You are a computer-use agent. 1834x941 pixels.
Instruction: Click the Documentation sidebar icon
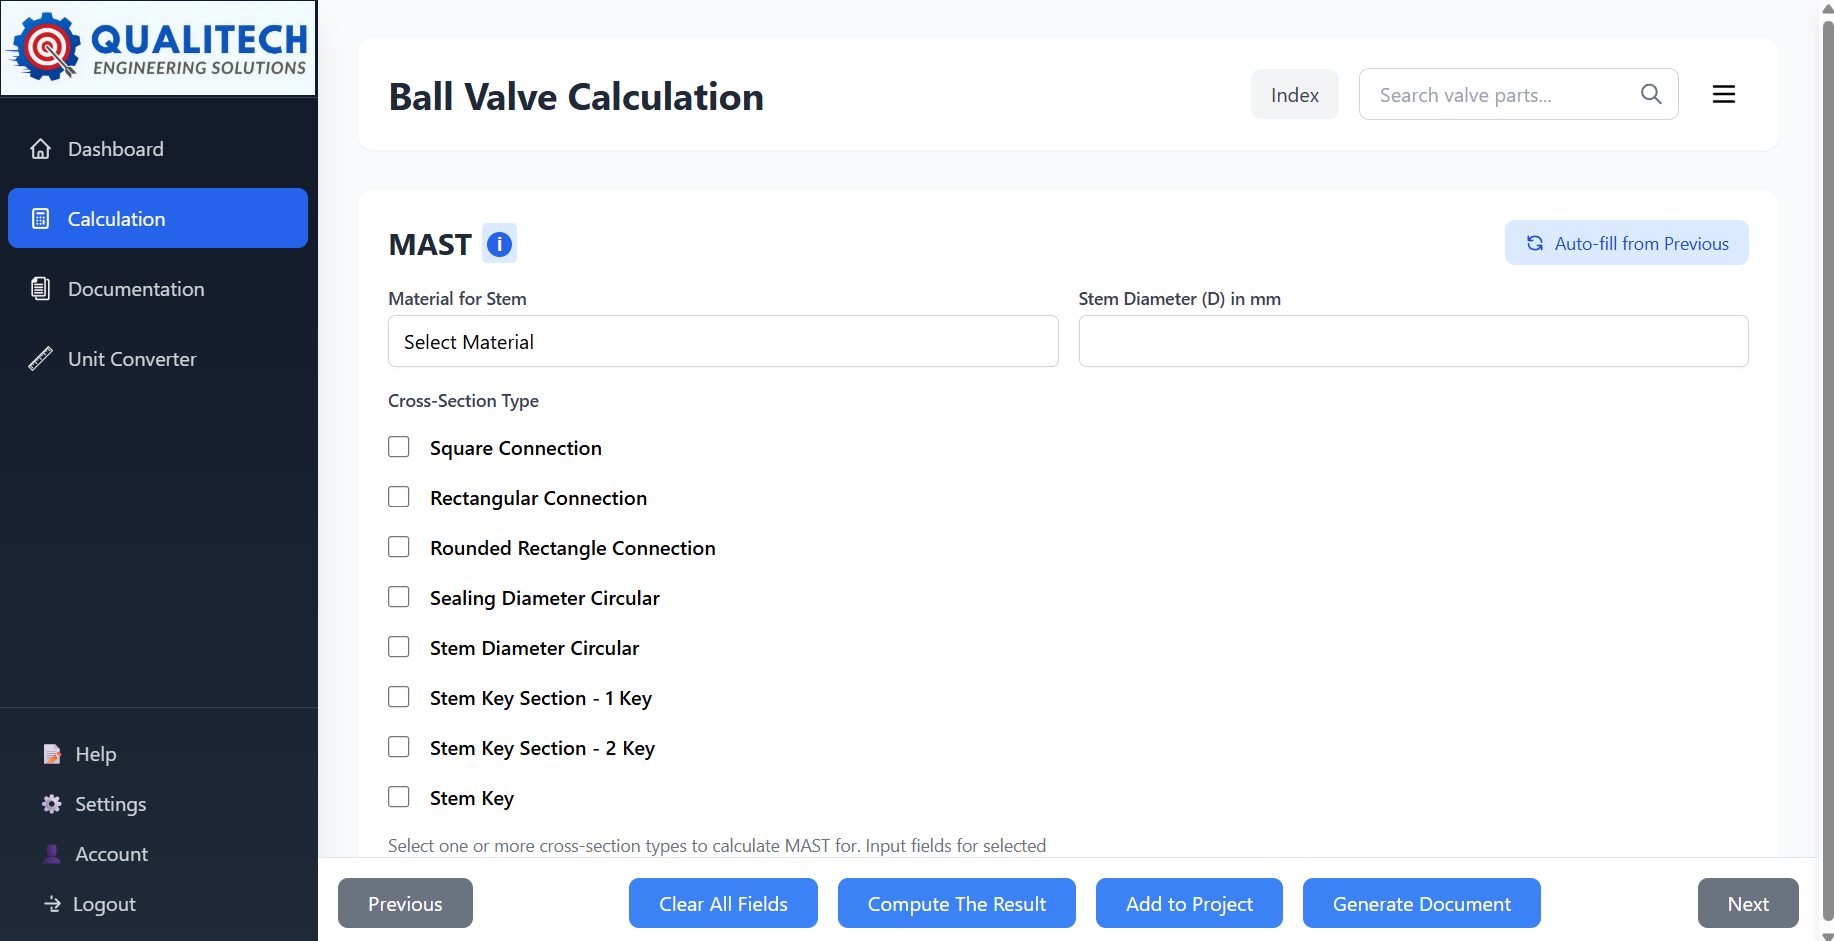click(40, 288)
